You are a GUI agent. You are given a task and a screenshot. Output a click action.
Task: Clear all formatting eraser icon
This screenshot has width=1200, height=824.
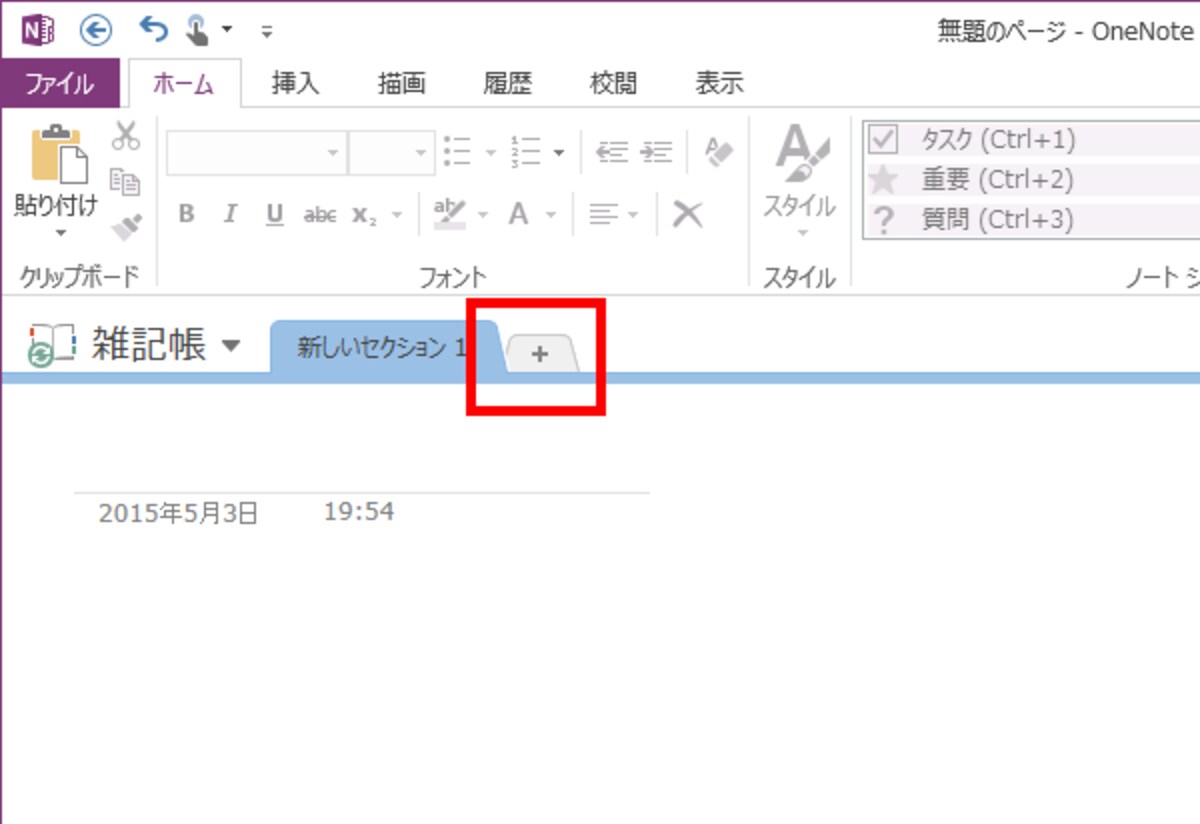point(718,151)
